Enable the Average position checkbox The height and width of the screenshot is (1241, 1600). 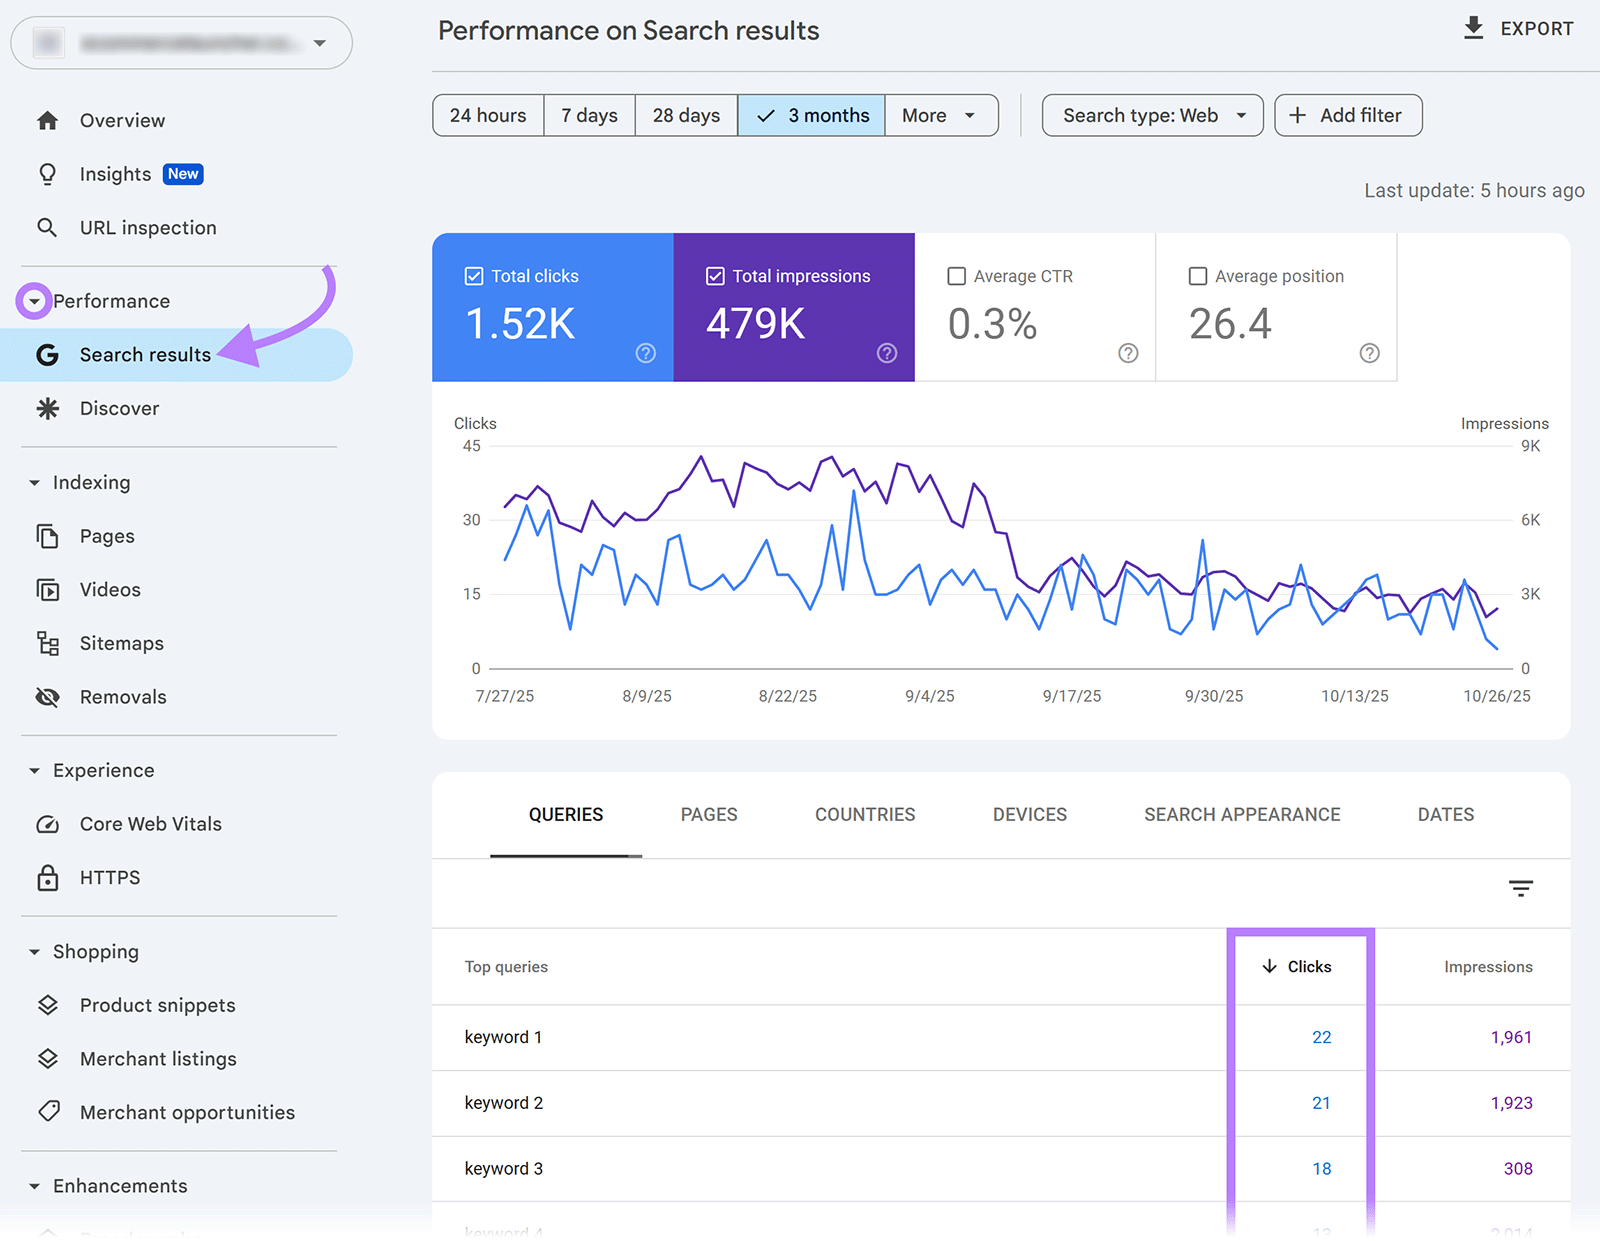tap(1197, 275)
